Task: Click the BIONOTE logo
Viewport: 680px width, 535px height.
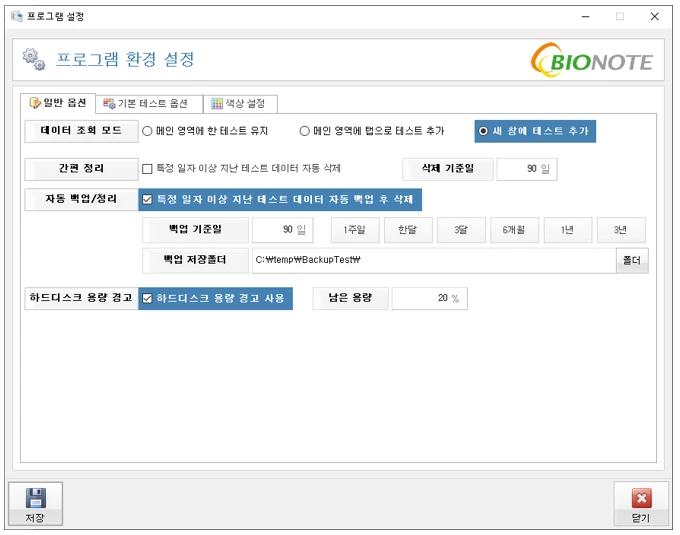Action: (x=592, y=60)
